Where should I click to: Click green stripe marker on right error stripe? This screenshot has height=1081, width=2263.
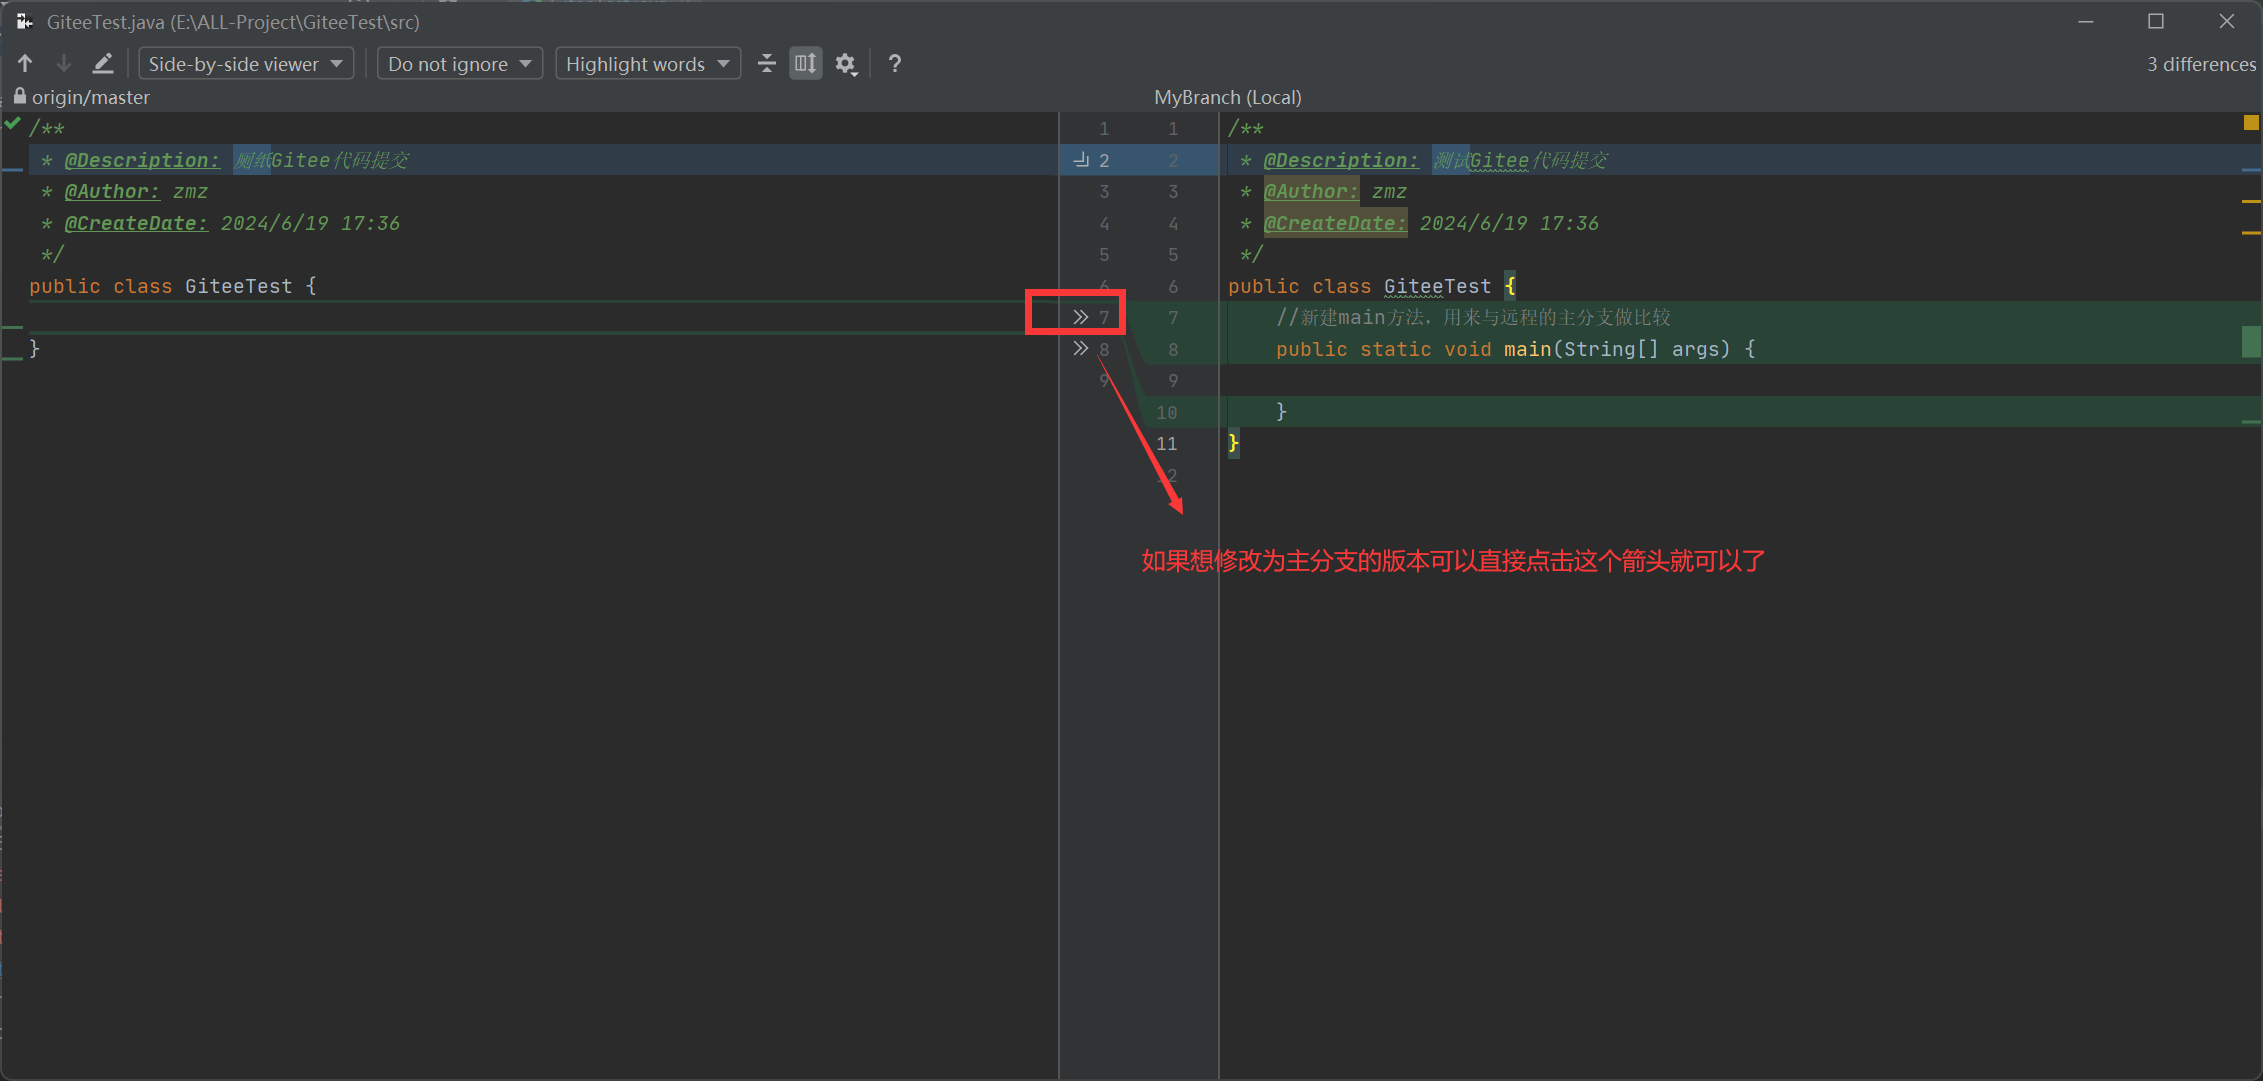point(2251,341)
